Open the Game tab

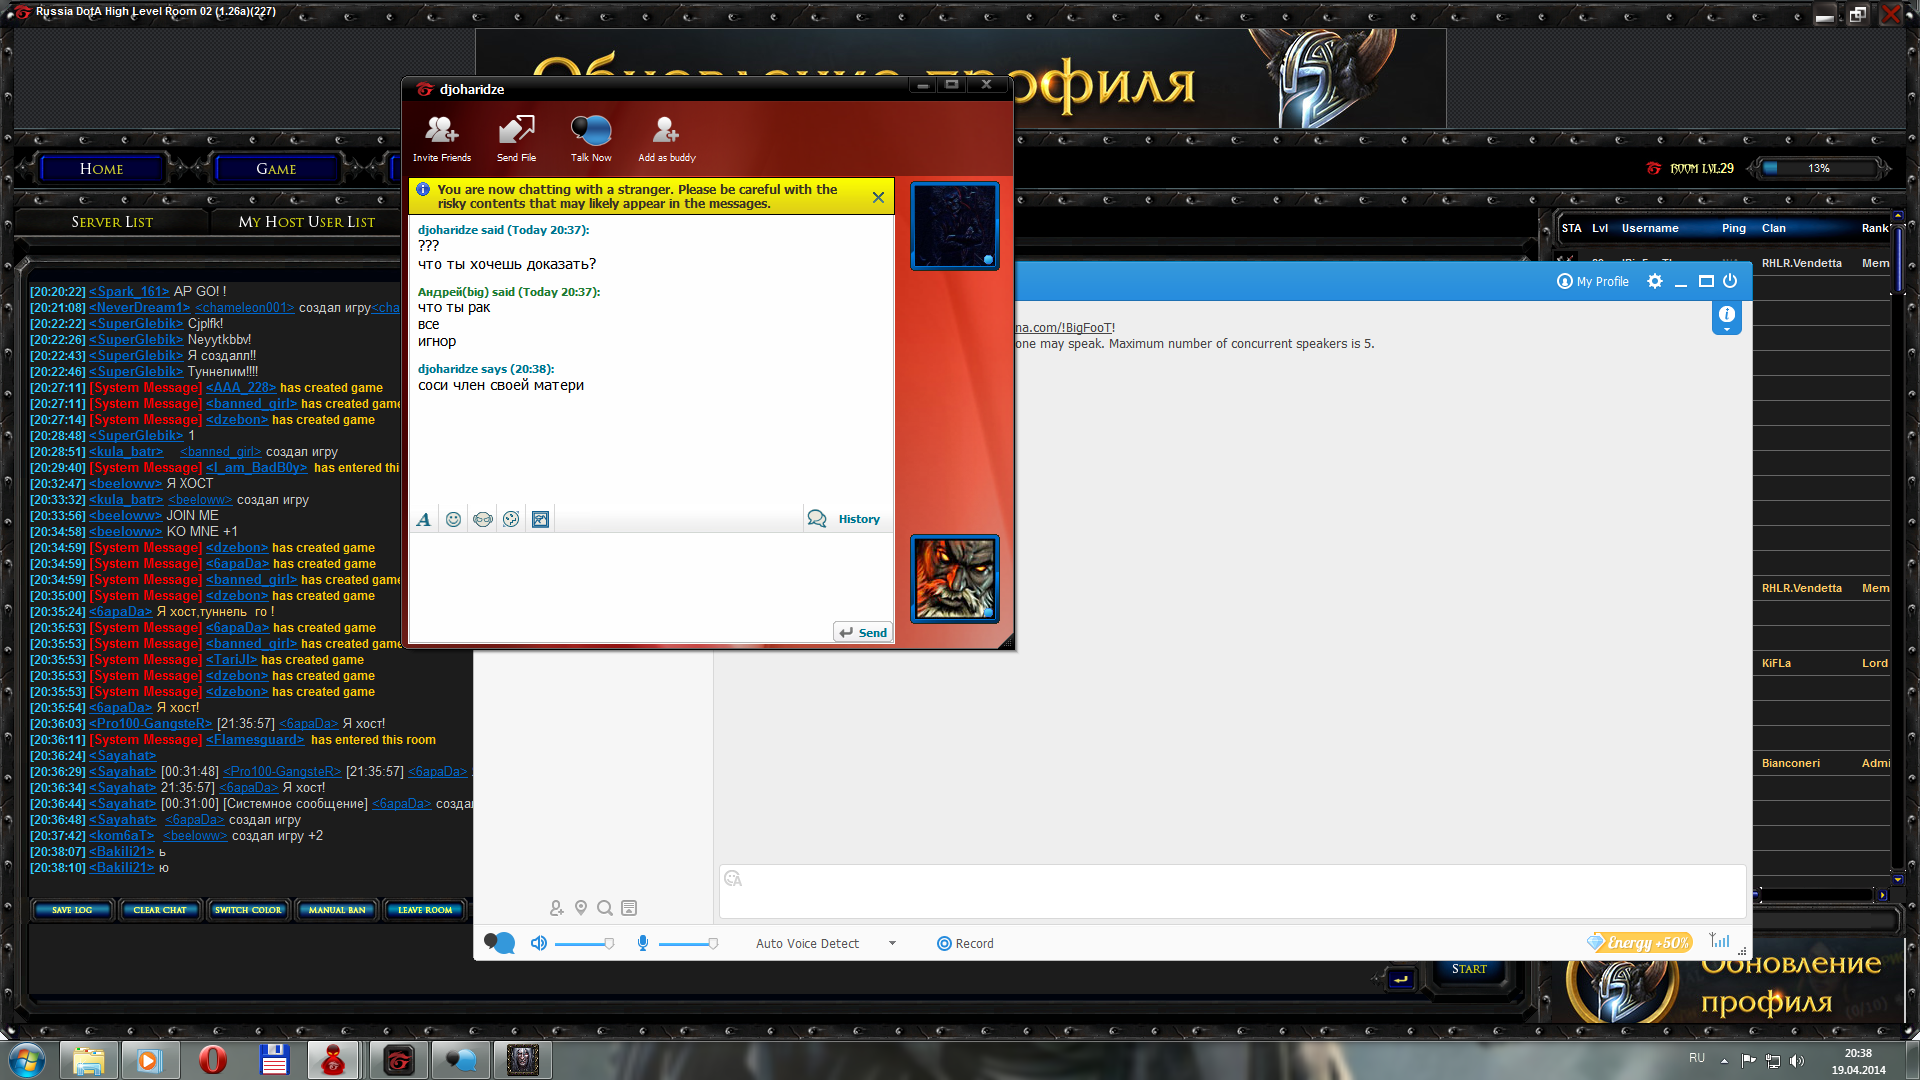pyautogui.click(x=276, y=169)
